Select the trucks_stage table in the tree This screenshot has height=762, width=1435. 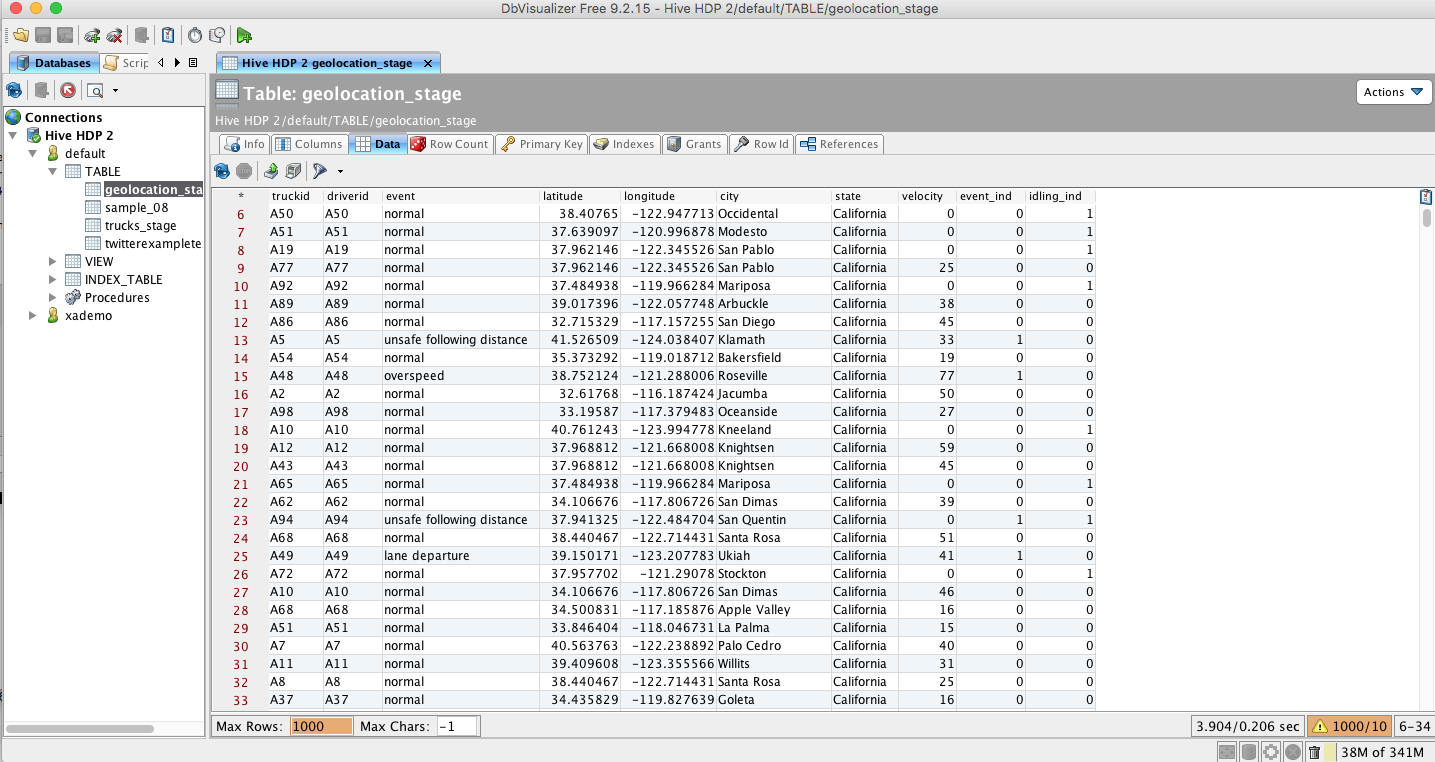(x=139, y=227)
